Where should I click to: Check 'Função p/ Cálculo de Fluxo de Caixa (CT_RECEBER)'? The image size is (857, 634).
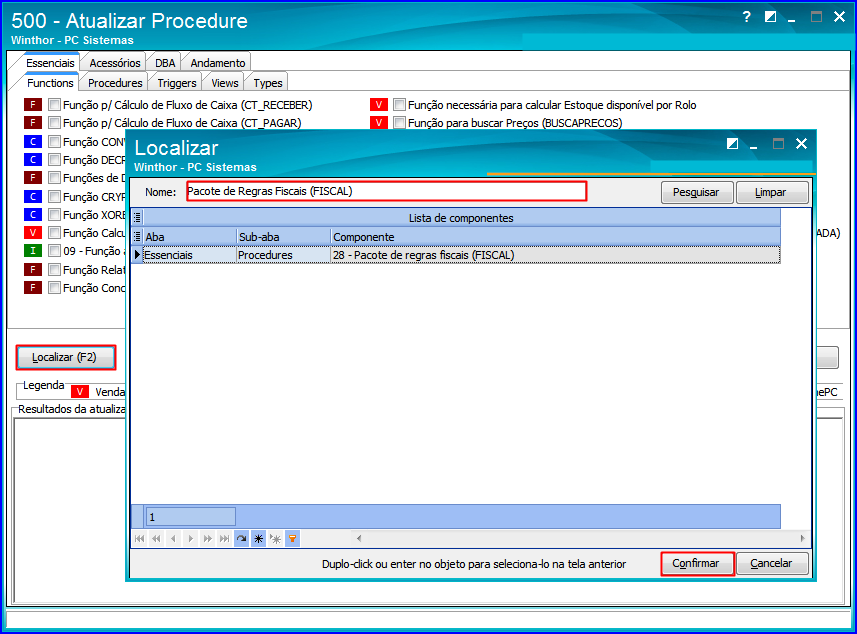(54, 104)
